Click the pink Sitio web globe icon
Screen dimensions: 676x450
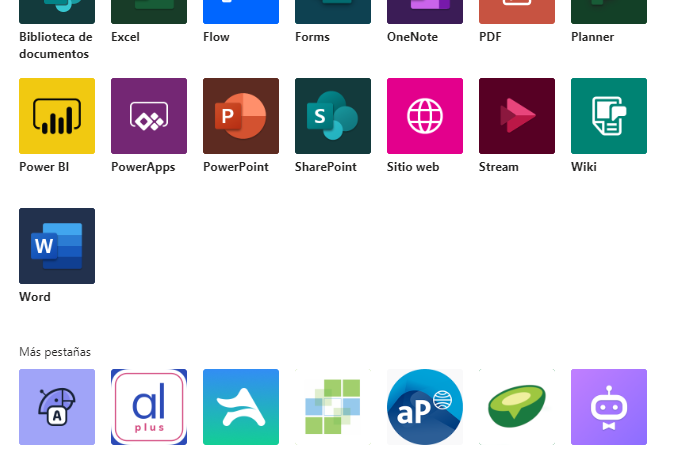pyautogui.click(x=425, y=116)
